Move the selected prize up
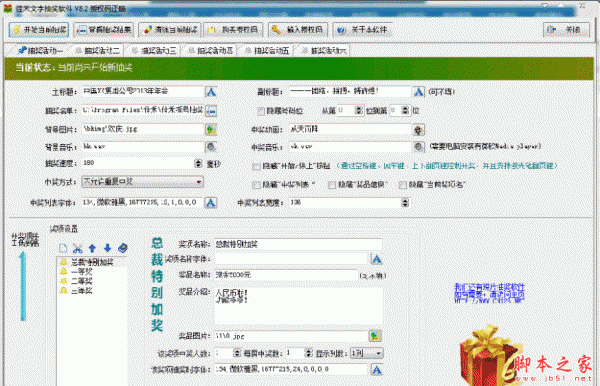Viewport: 600px width, 386px height. click(92, 248)
